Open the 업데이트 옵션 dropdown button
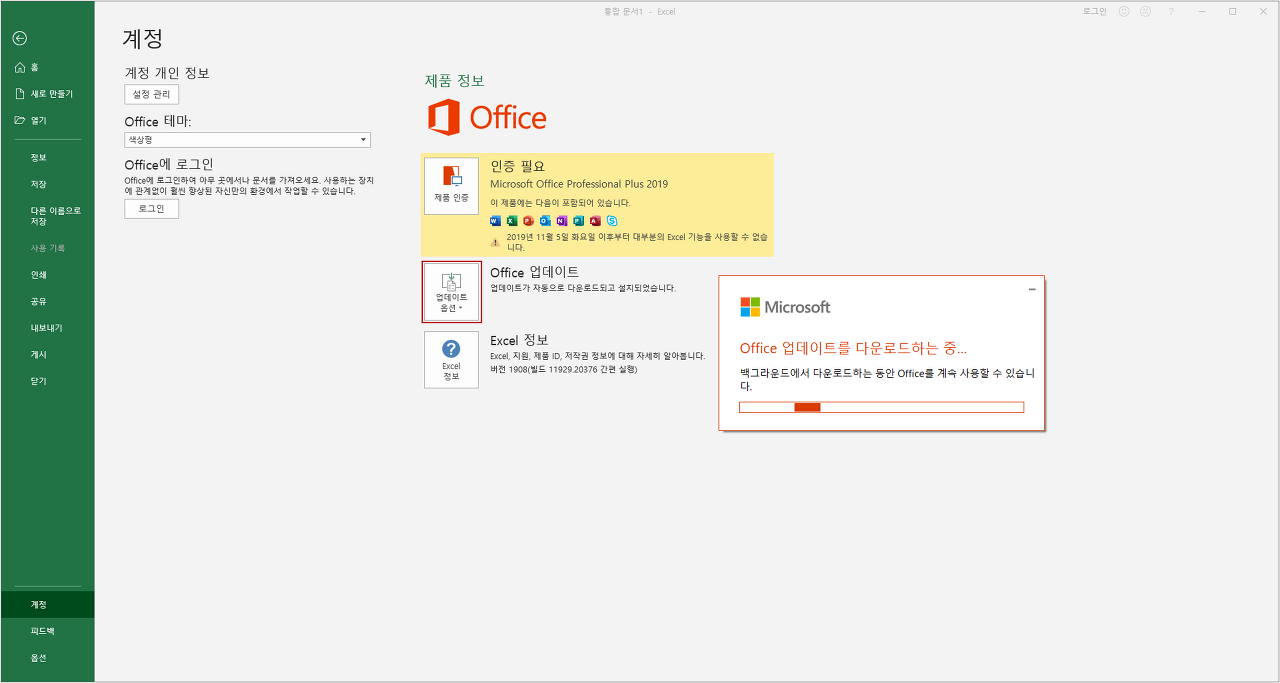This screenshot has height=683, width=1280. [x=451, y=292]
